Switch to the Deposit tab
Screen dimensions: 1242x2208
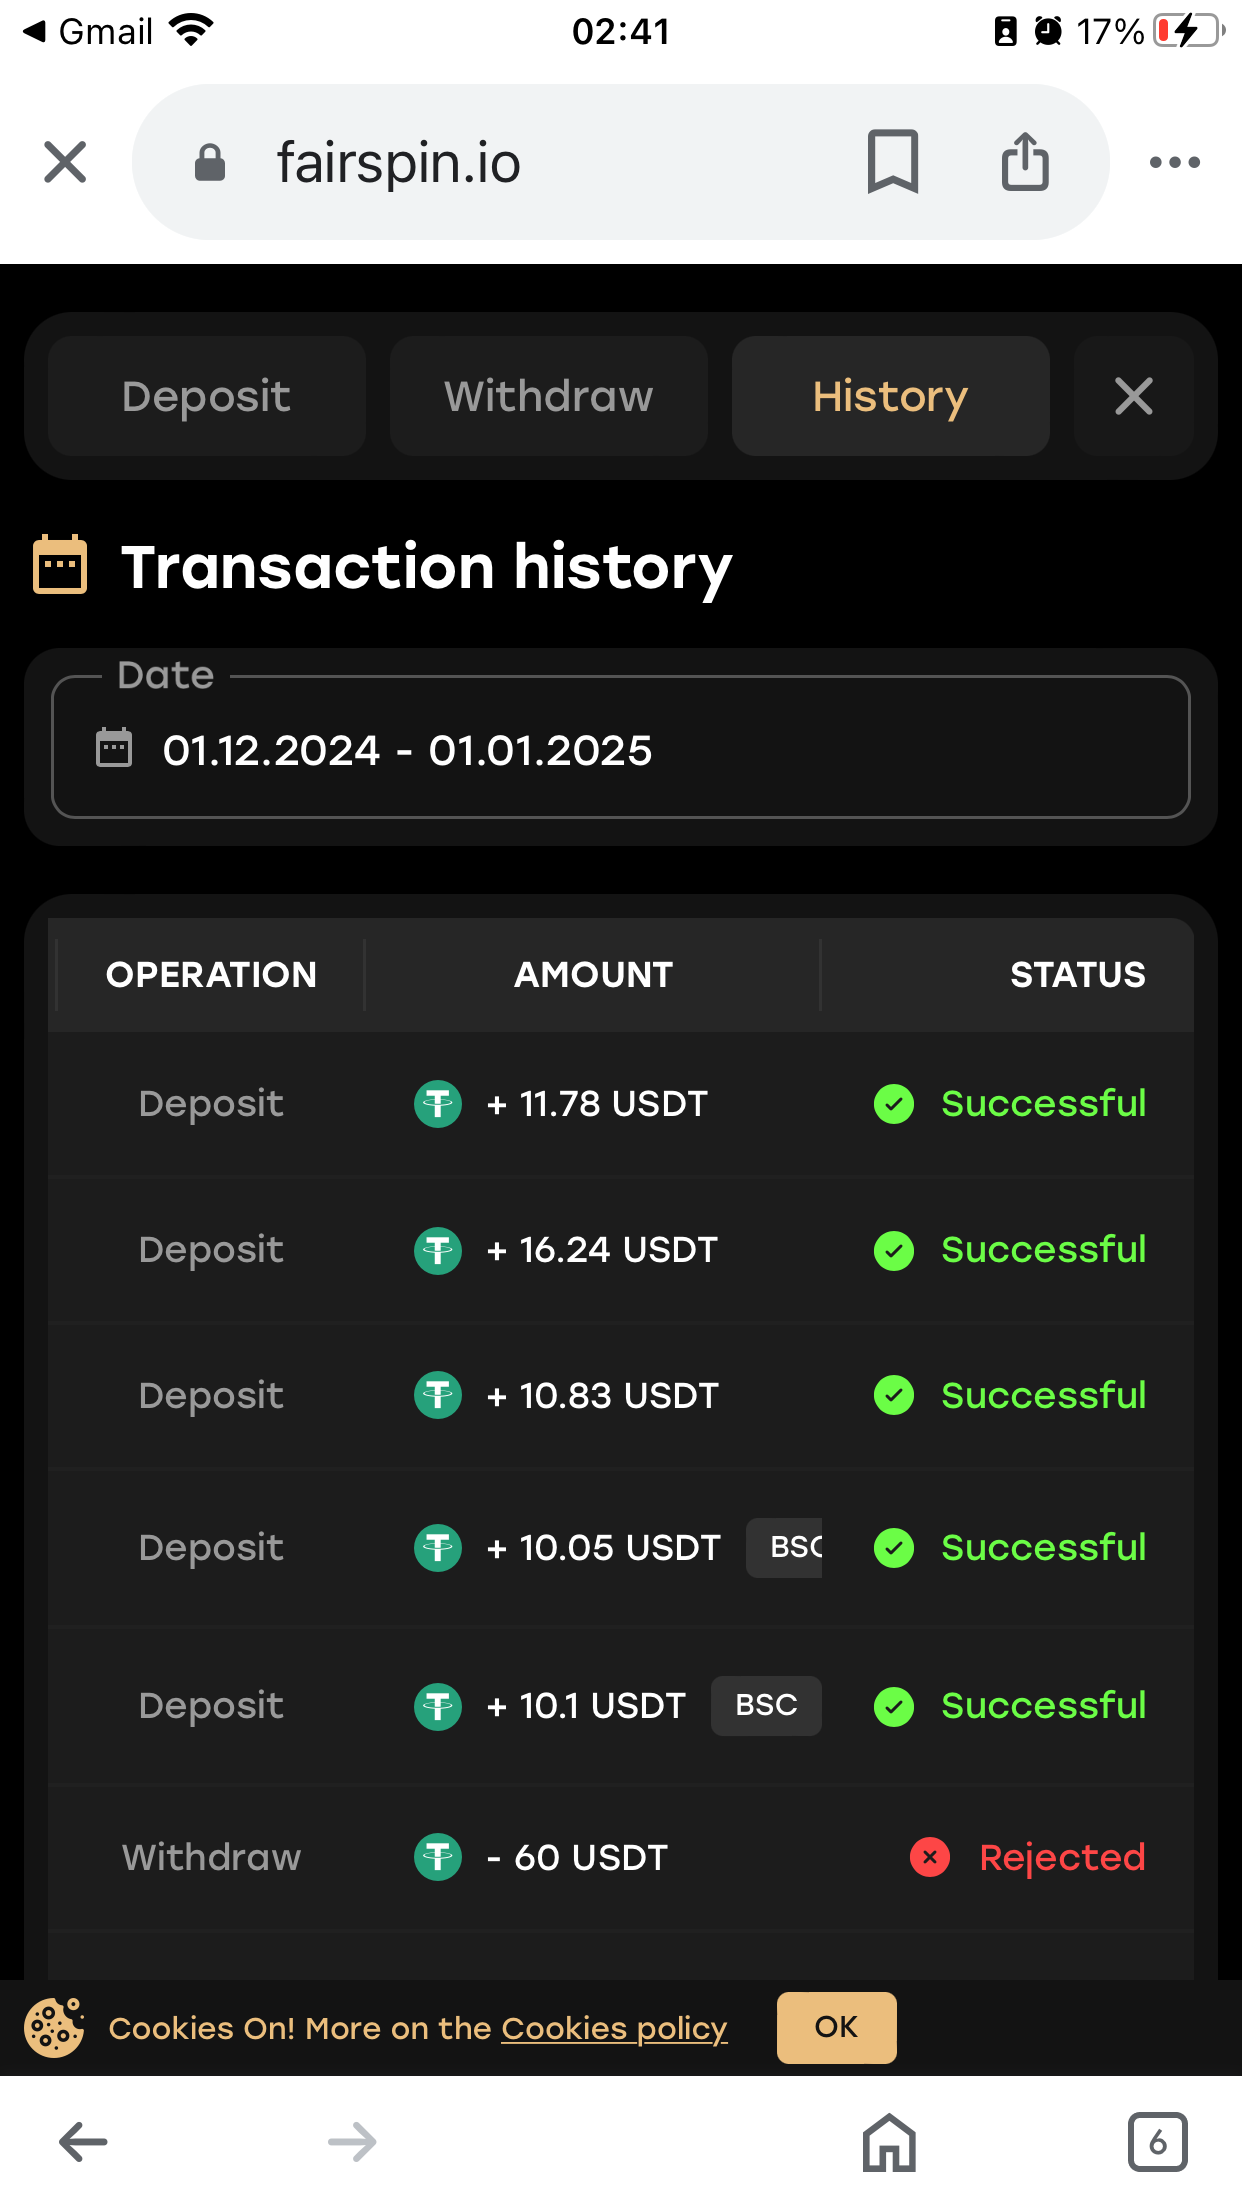pos(206,396)
